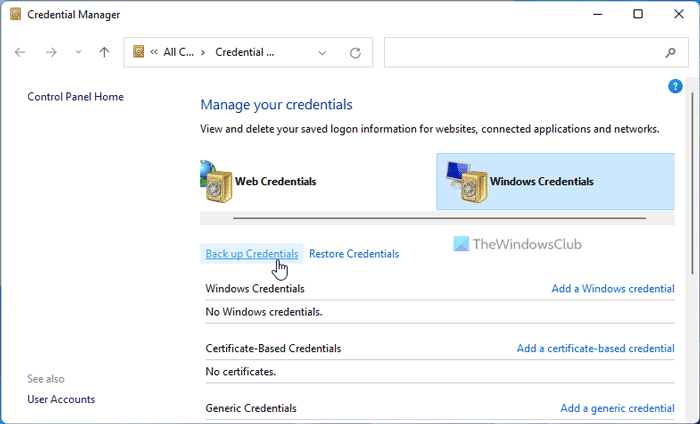Click the horizontal scrollbar under the credential tiles
The height and width of the screenshot is (424, 700).
[x=439, y=217]
